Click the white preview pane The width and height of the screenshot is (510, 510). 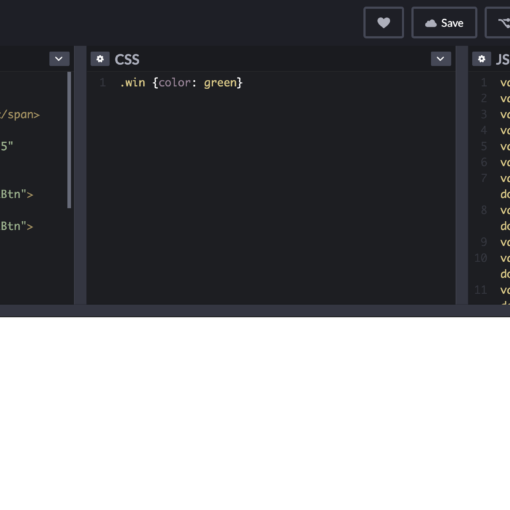pyautogui.click(x=255, y=413)
